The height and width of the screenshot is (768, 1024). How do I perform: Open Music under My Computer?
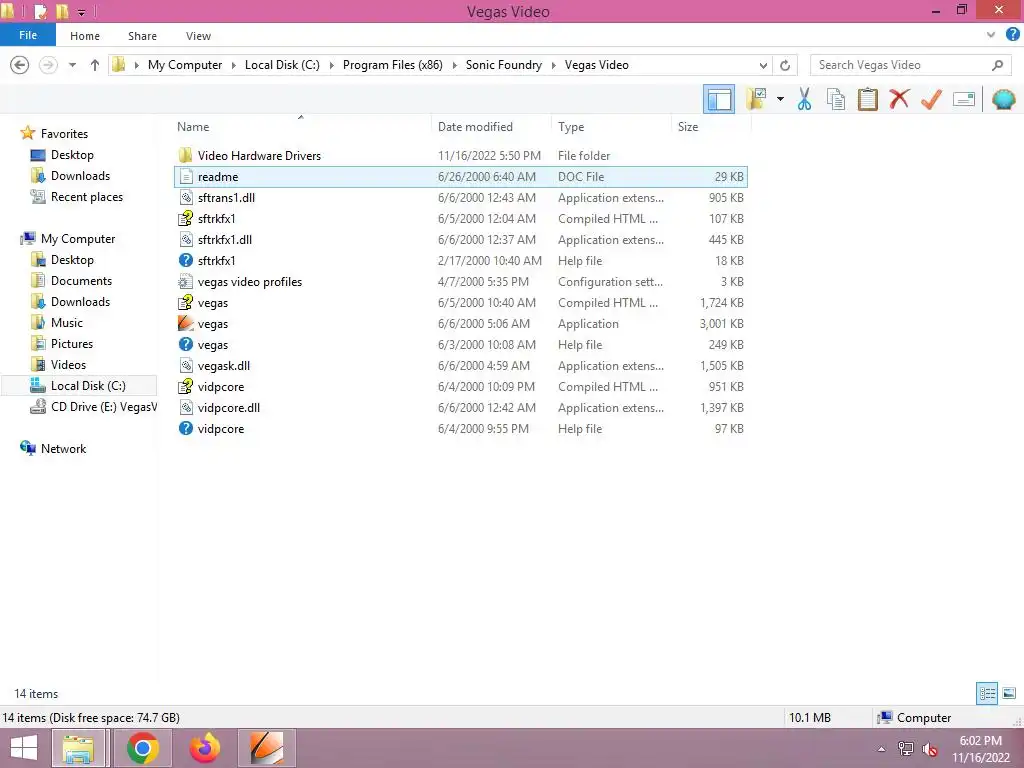[x=67, y=323]
